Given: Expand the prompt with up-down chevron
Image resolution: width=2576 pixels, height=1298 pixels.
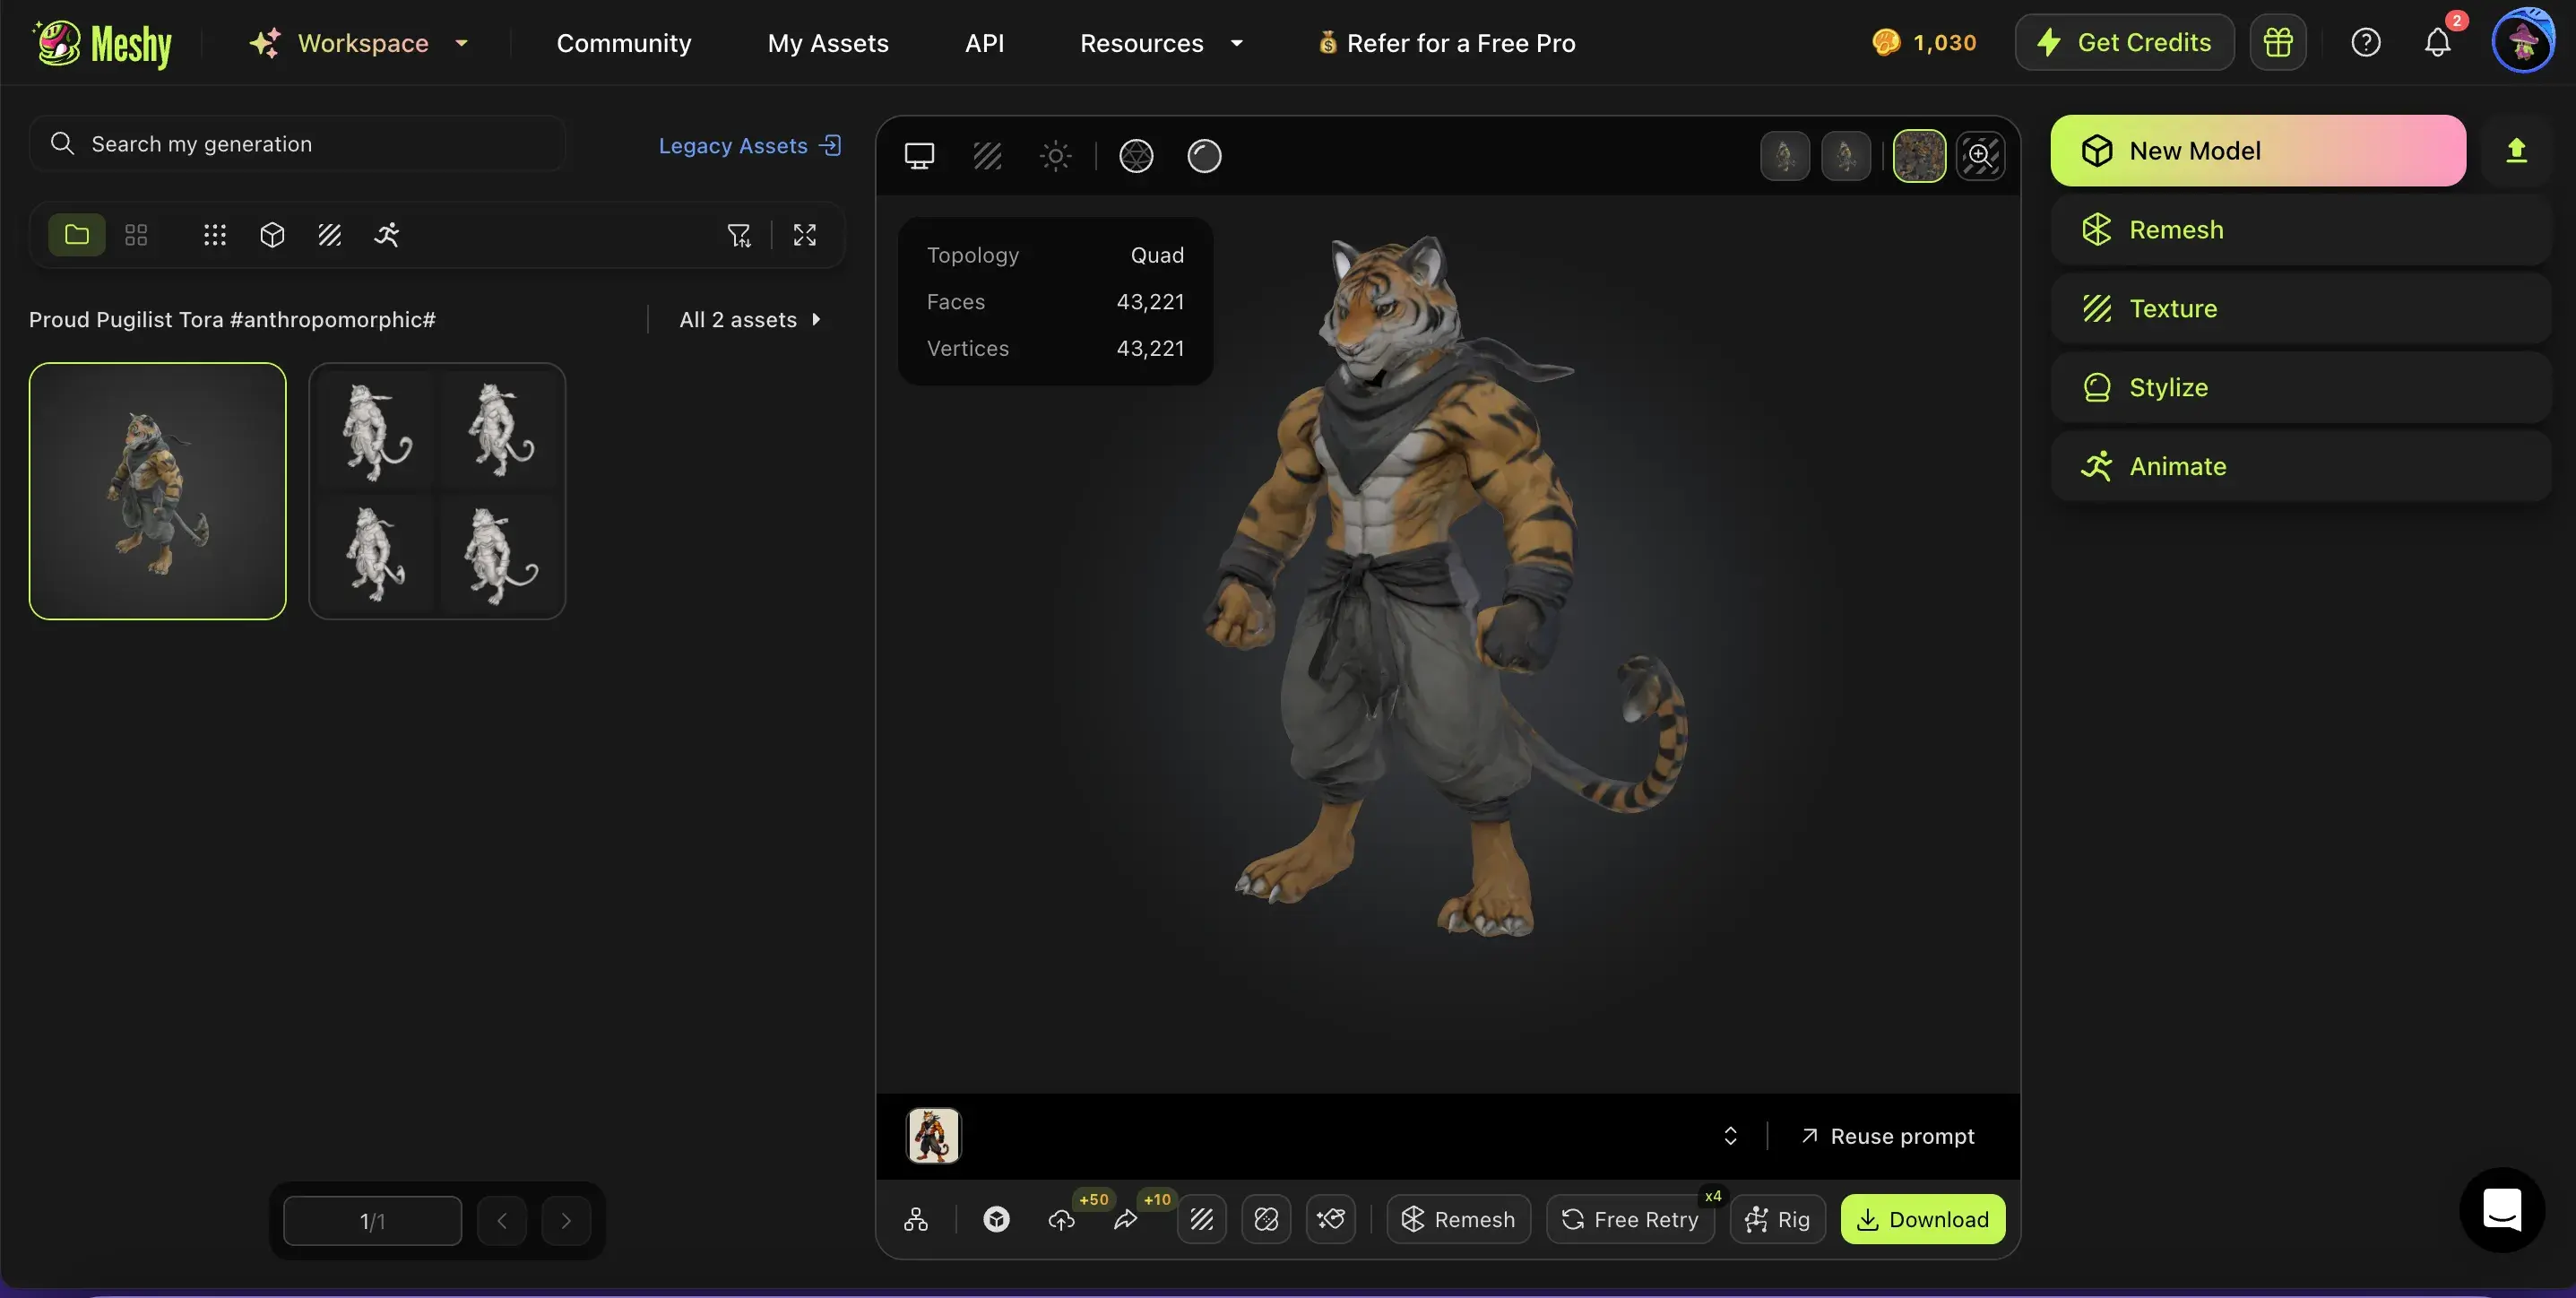Looking at the screenshot, I should pyautogui.click(x=1730, y=1136).
